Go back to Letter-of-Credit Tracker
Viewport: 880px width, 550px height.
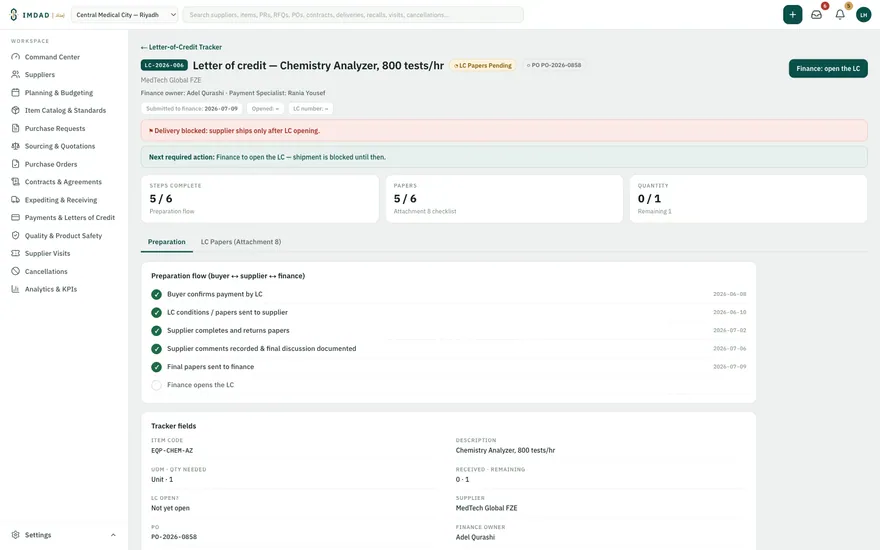coord(181,47)
